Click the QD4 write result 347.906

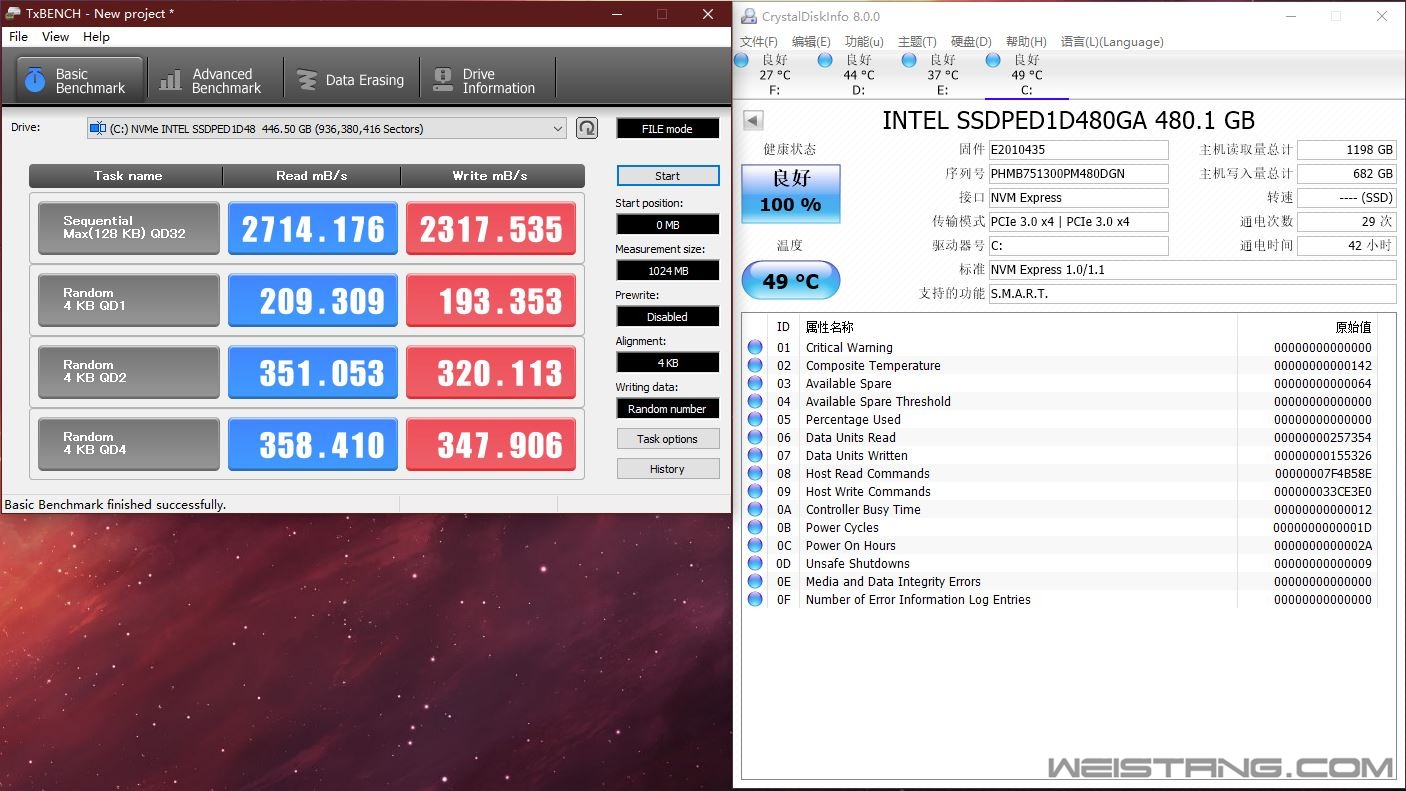tap(491, 444)
